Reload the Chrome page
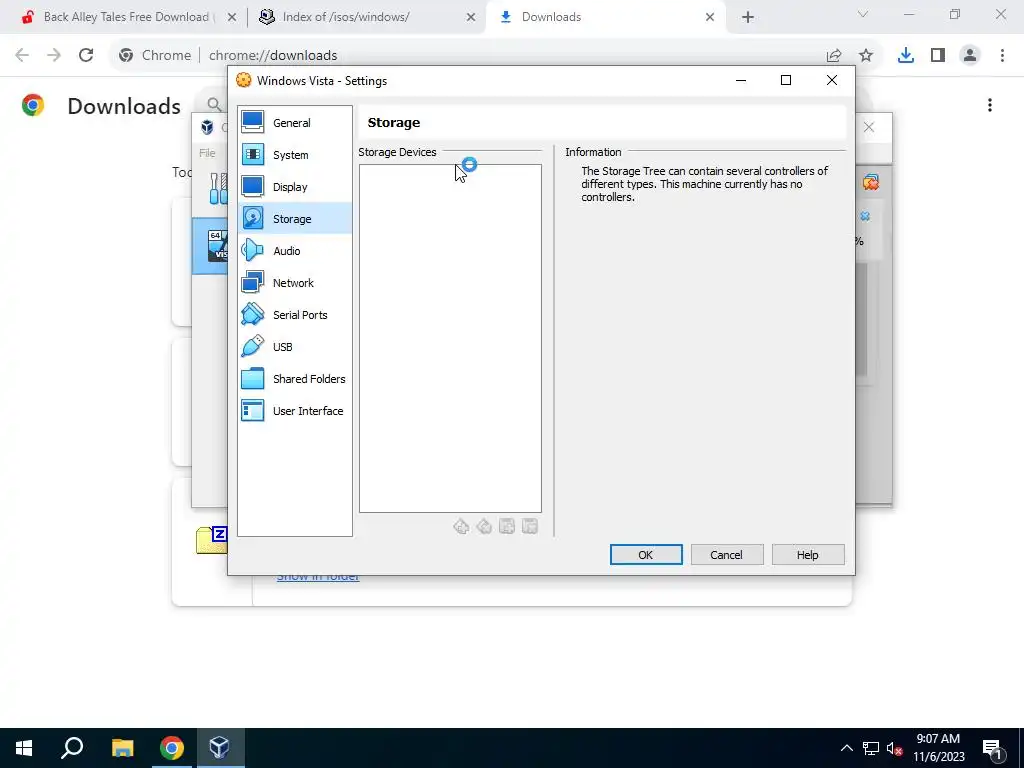 click(86, 55)
